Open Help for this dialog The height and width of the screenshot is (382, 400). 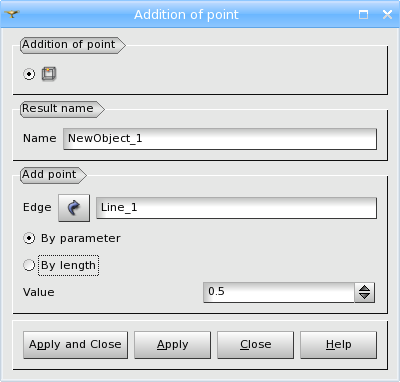point(338,345)
